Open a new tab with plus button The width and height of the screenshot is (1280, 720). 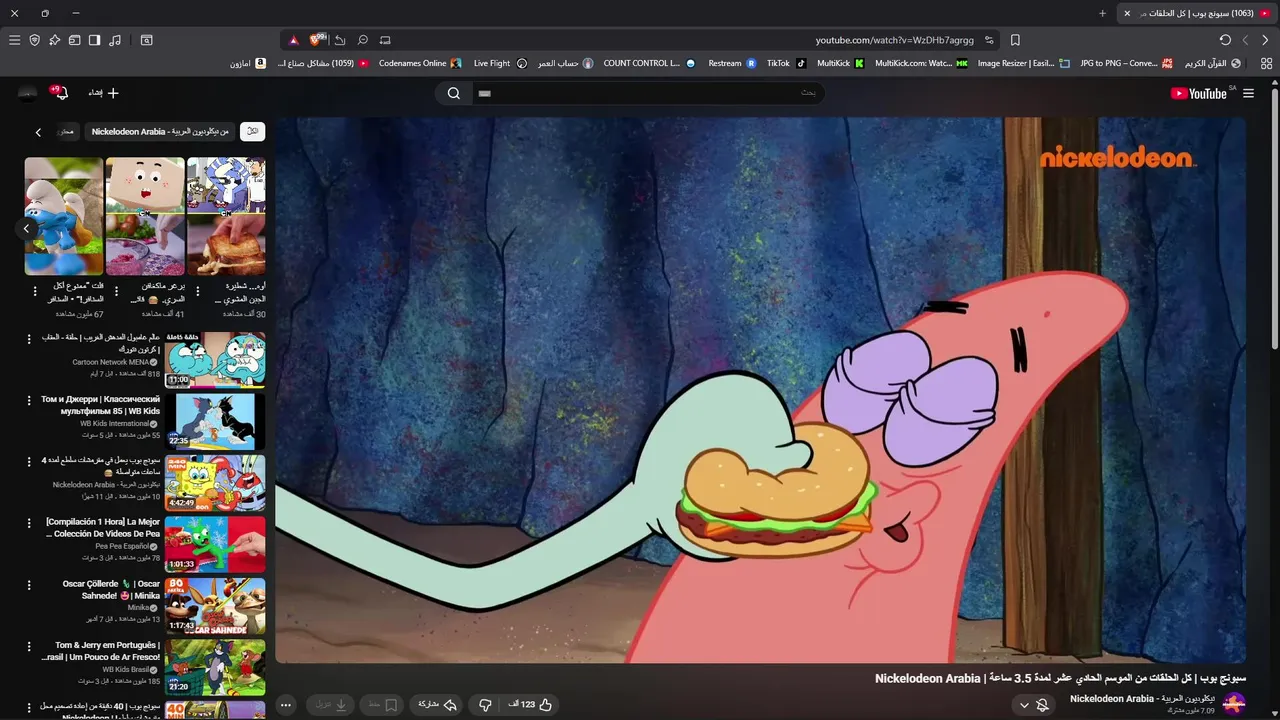[x=1103, y=13]
